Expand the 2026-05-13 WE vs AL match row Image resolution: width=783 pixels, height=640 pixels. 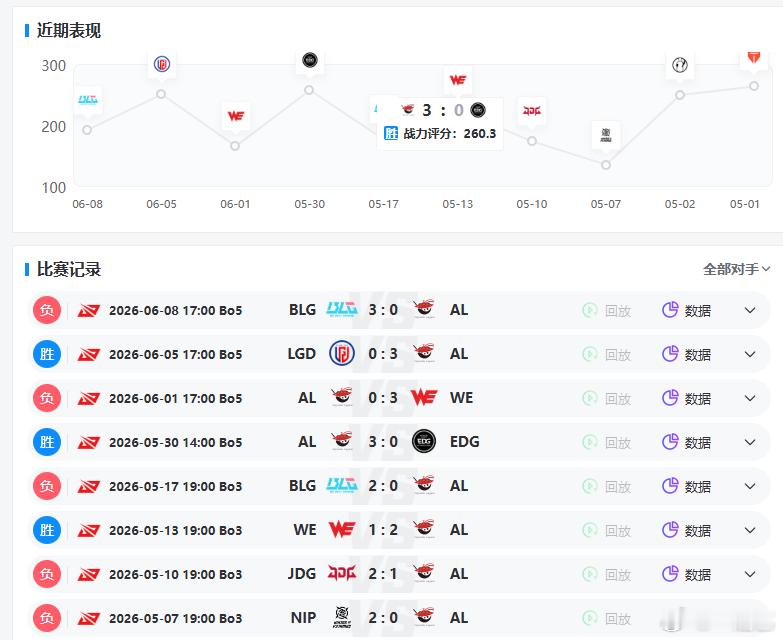point(750,530)
